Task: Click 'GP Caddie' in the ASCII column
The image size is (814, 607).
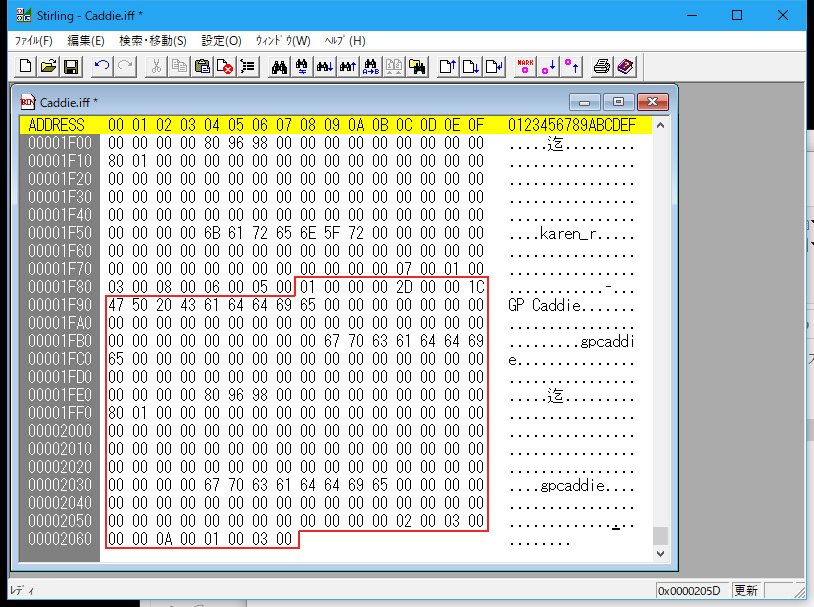Action: [544, 305]
